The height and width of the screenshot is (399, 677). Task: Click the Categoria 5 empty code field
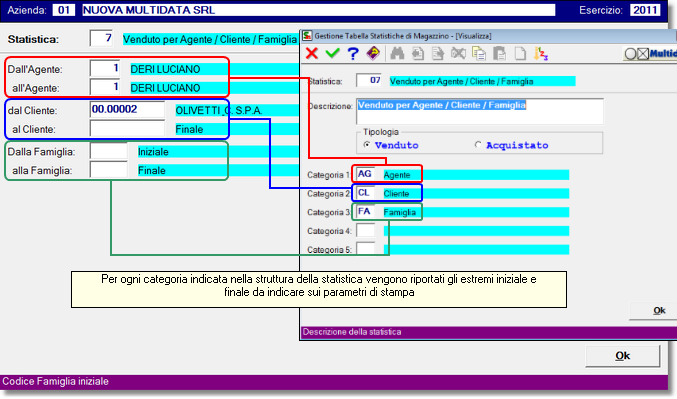click(365, 249)
